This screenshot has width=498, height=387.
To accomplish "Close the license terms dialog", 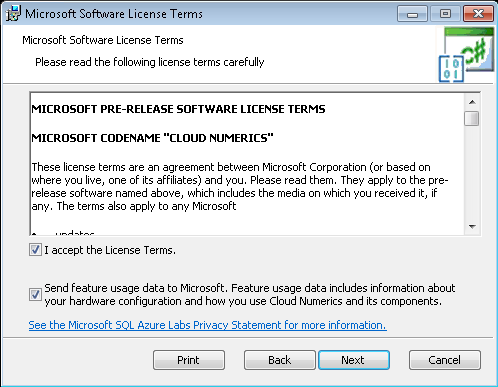I will pyautogui.click(x=478, y=14).
